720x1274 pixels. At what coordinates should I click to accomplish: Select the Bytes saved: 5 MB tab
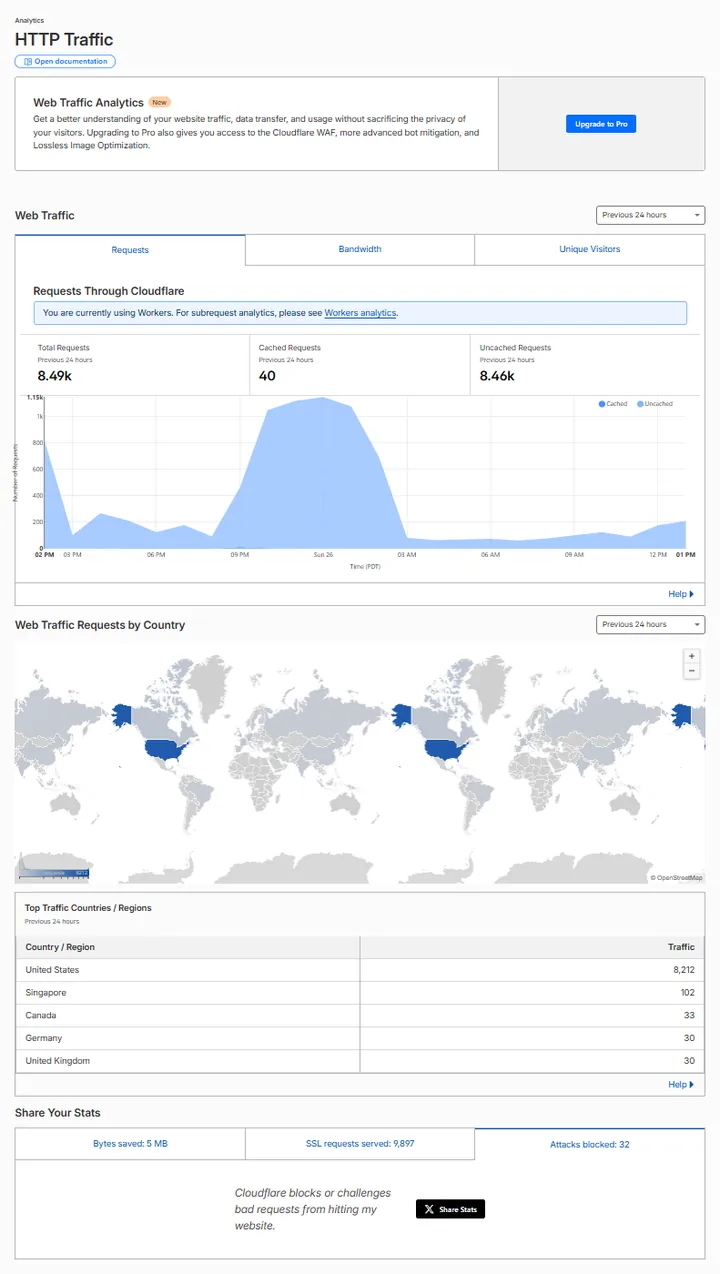click(130, 1144)
